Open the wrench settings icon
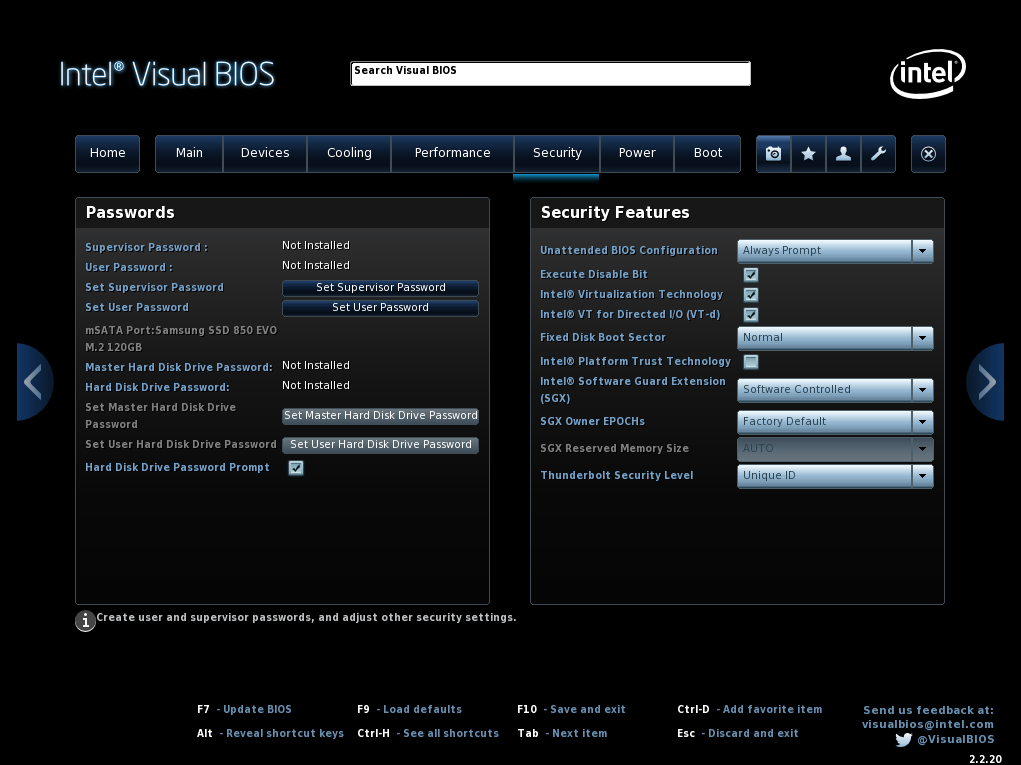This screenshot has height=765, width=1021. [878, 154]
